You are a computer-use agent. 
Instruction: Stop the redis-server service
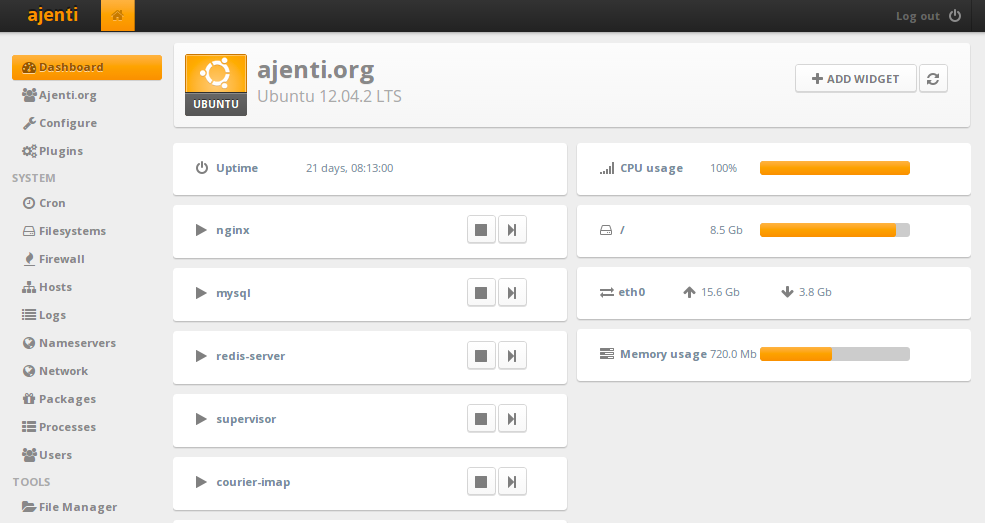click(x=481, y=356)
